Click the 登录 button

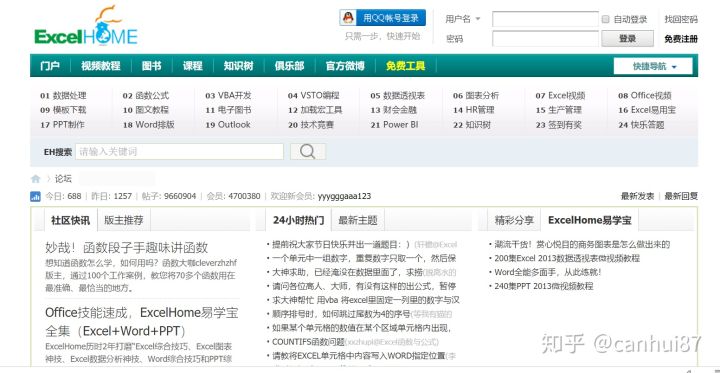point(627,39)
